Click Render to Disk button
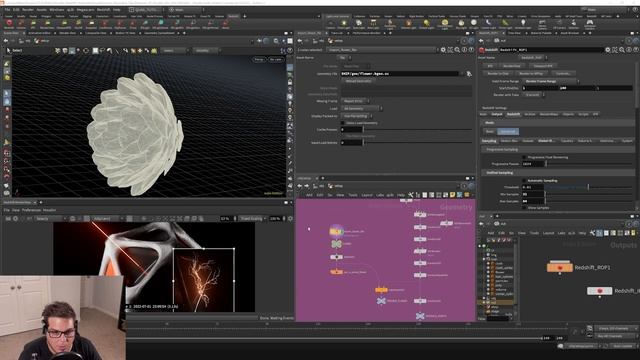 pyautogui.click(x=498, y=73)
